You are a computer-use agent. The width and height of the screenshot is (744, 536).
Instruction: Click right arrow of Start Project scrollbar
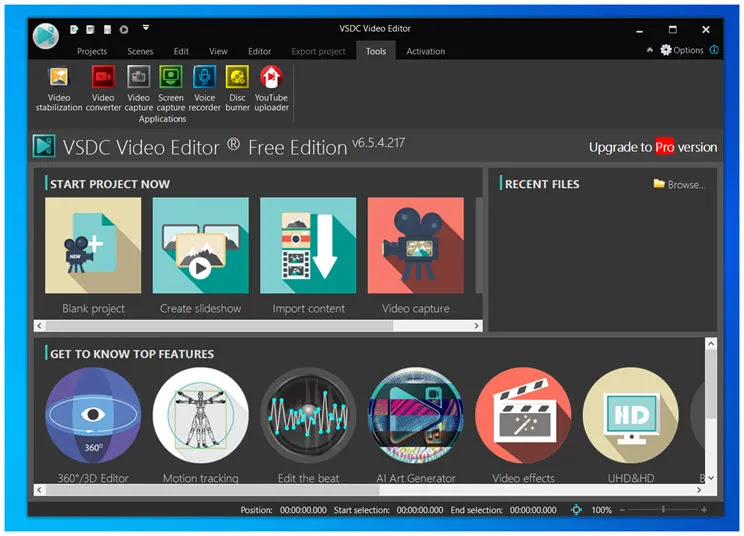[x=476, y=326]
